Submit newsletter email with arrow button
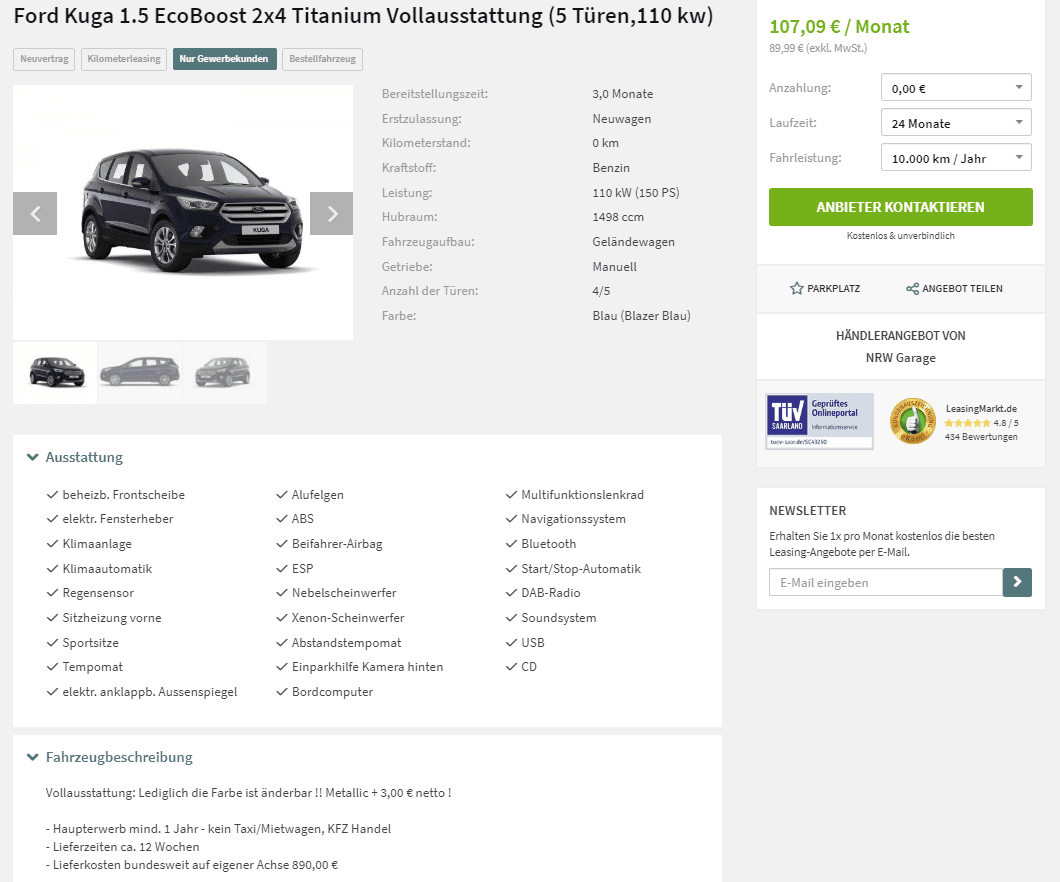Screen dimensions: 1060x882 [1017, 583]
